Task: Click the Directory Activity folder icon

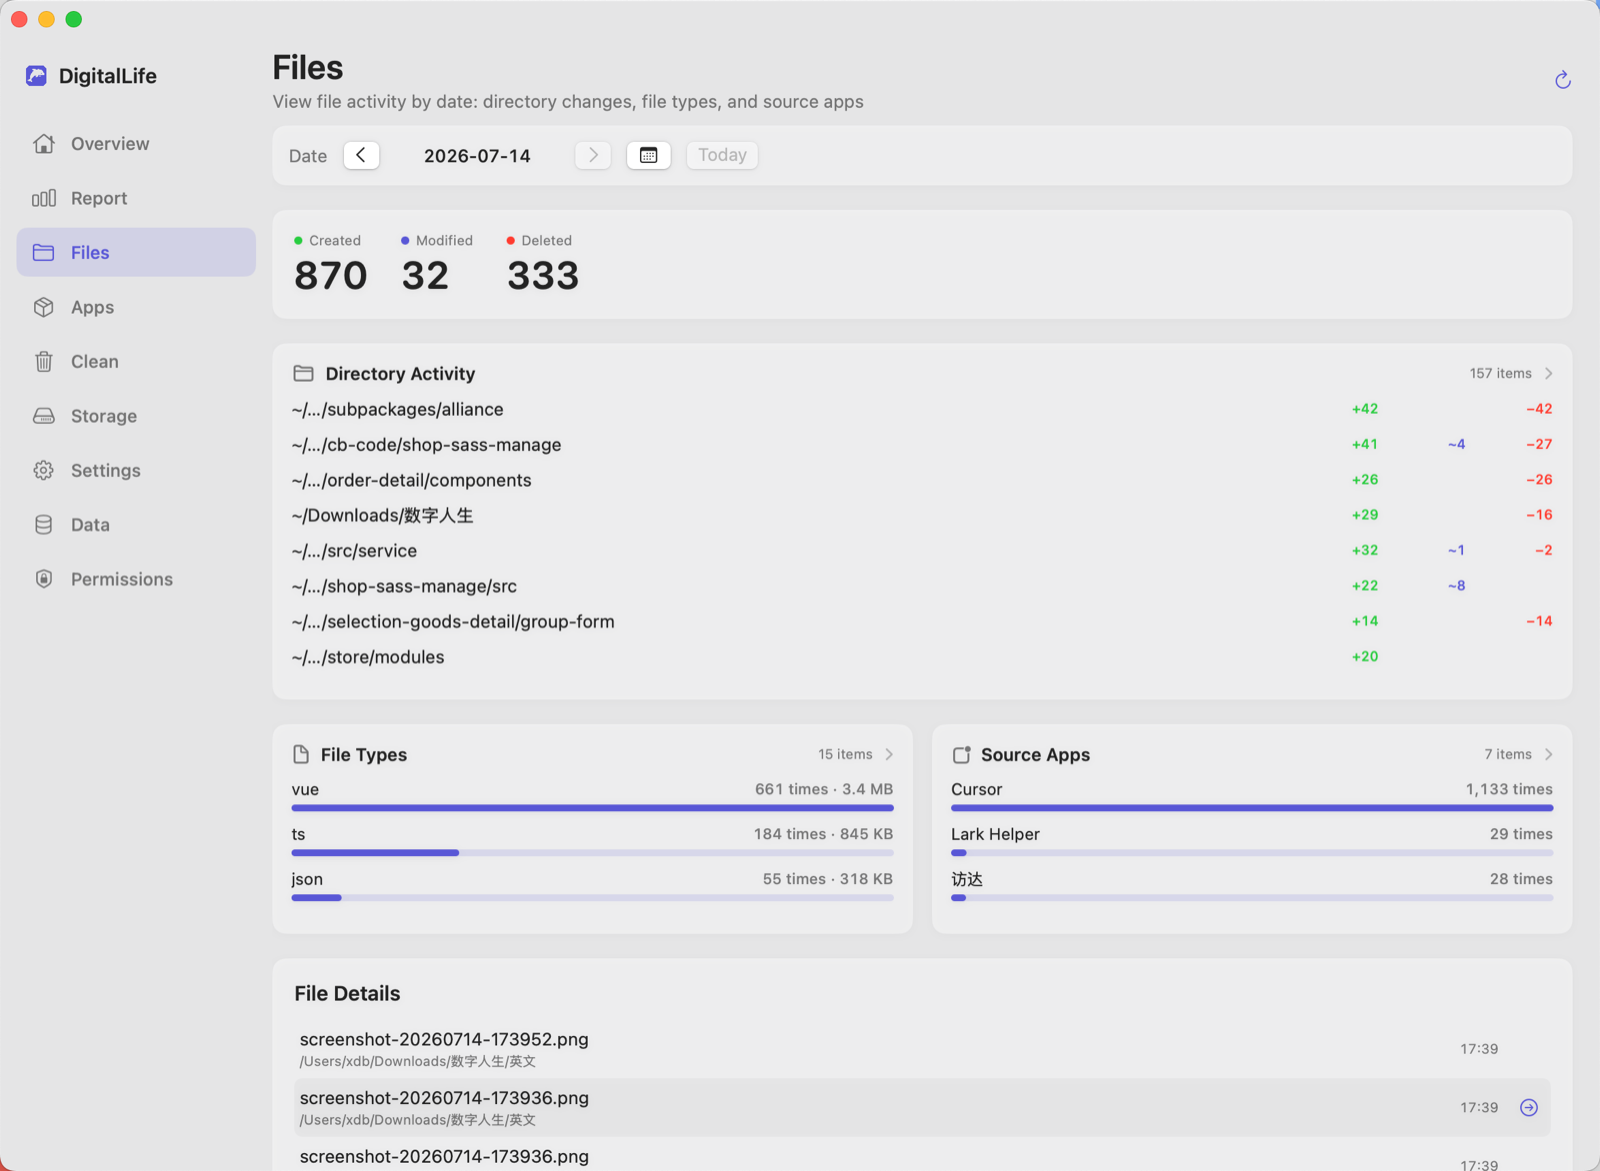Action: coord(304,374)
